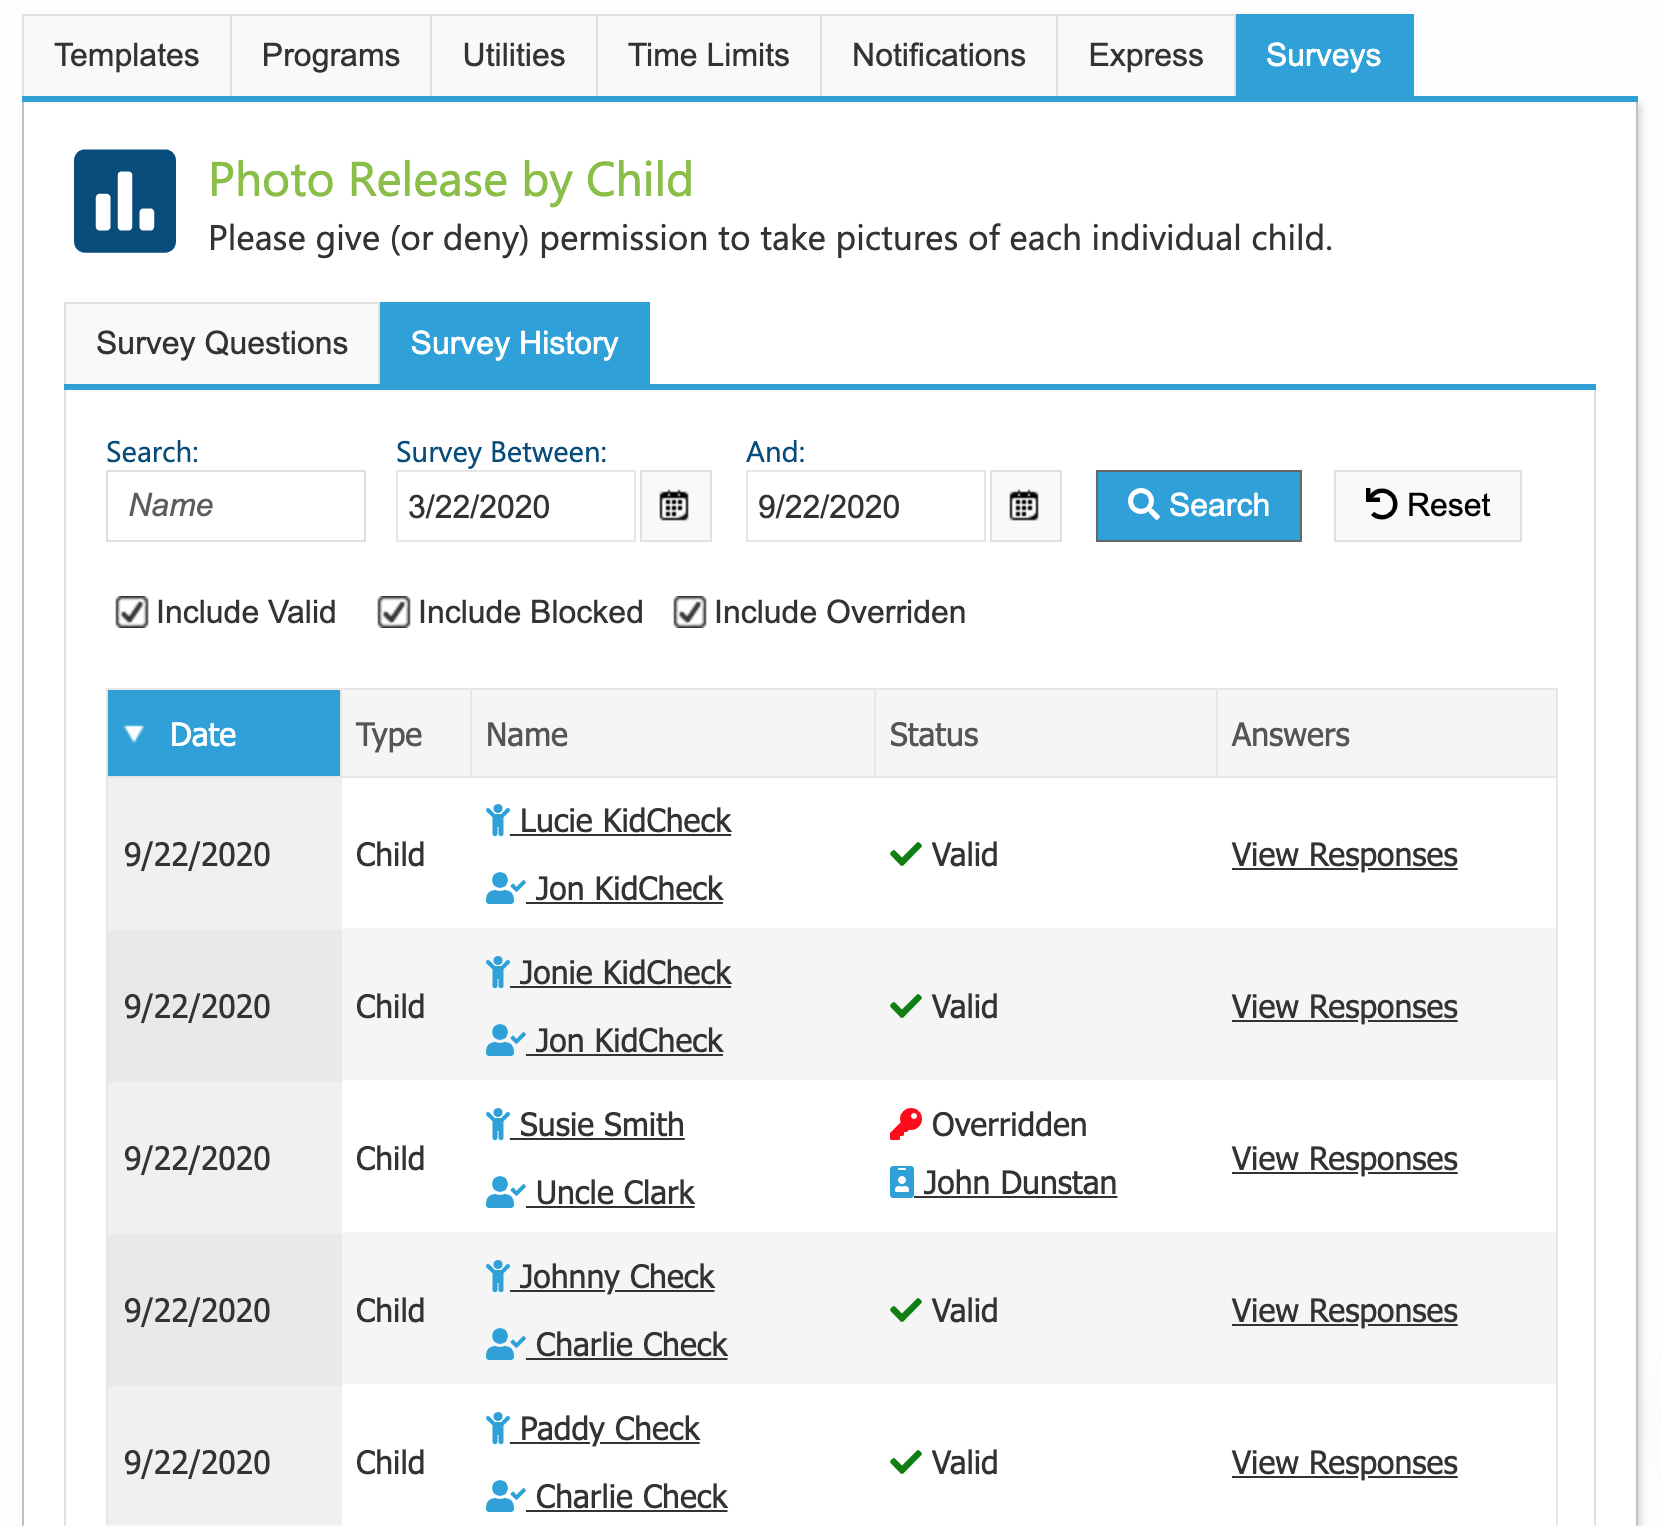Click the Name search input field
The image size is (1662, 1526).
[235, 506]
